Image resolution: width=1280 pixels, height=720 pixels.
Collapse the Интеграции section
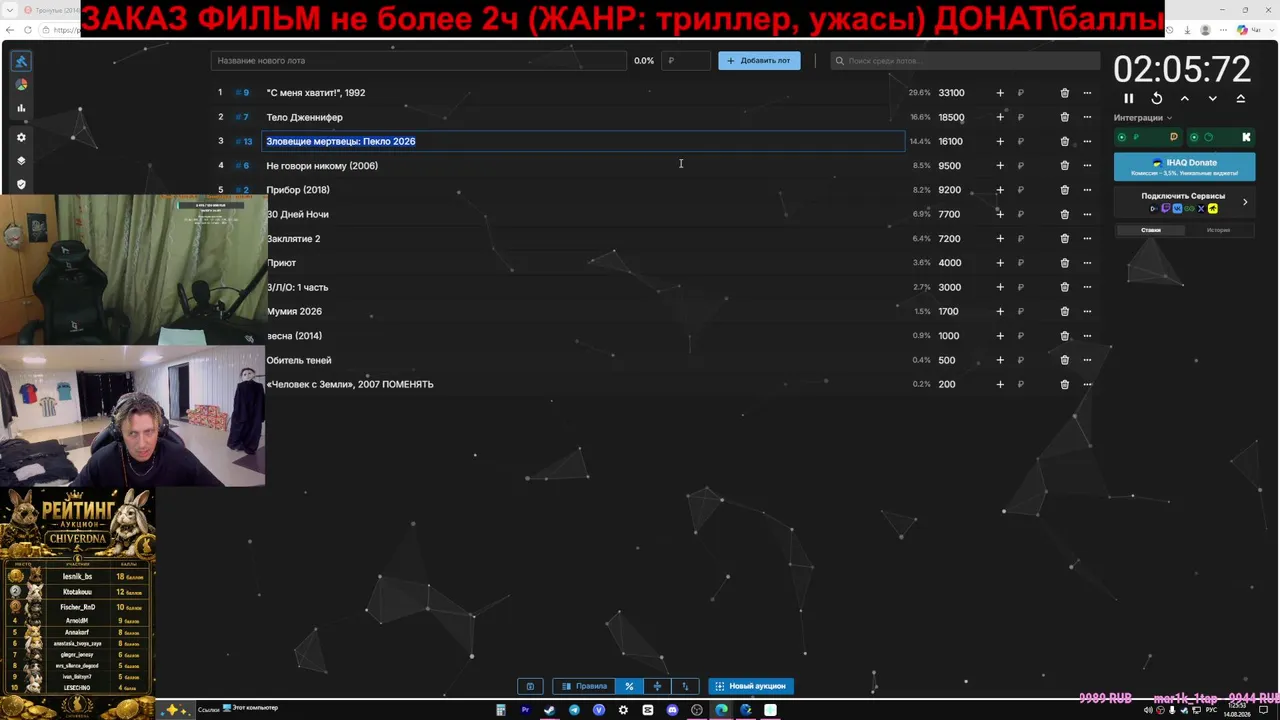[x=1143, y=118]
